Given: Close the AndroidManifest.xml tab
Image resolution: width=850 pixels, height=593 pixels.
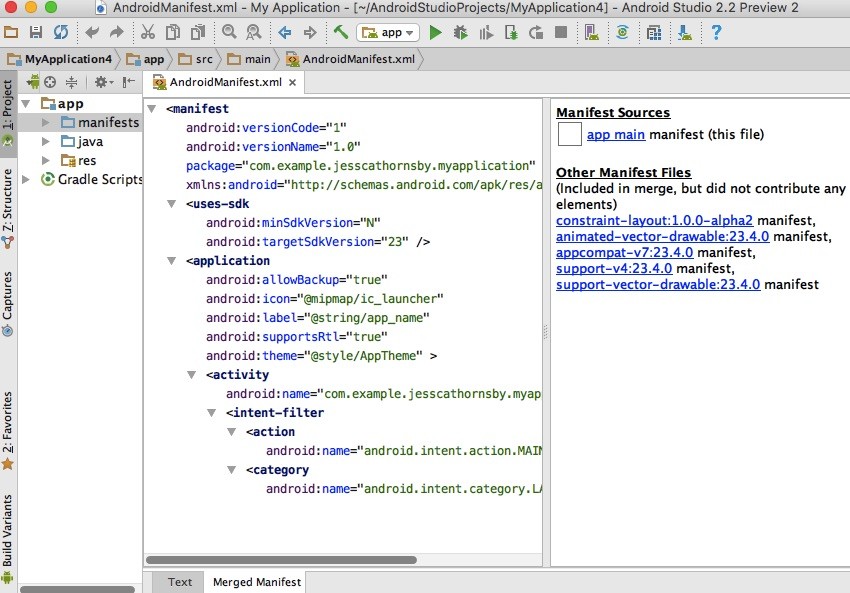Looking at the screenshot, I should pos(293,82).
